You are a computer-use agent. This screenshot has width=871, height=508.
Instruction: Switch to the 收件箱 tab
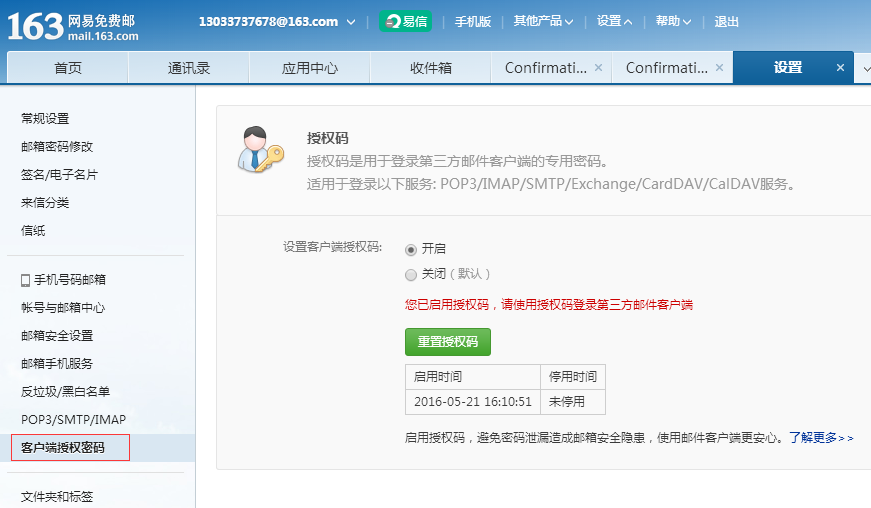click(x=431, y=68)
